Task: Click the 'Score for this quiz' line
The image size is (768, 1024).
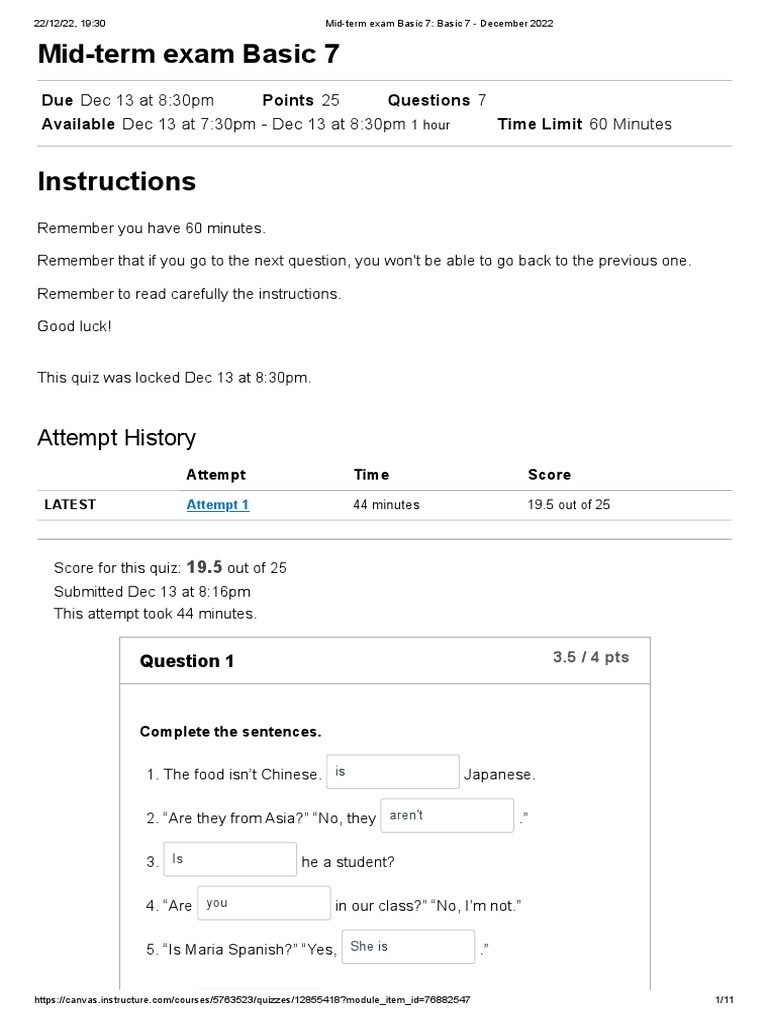Action: [x=170, y=568]
